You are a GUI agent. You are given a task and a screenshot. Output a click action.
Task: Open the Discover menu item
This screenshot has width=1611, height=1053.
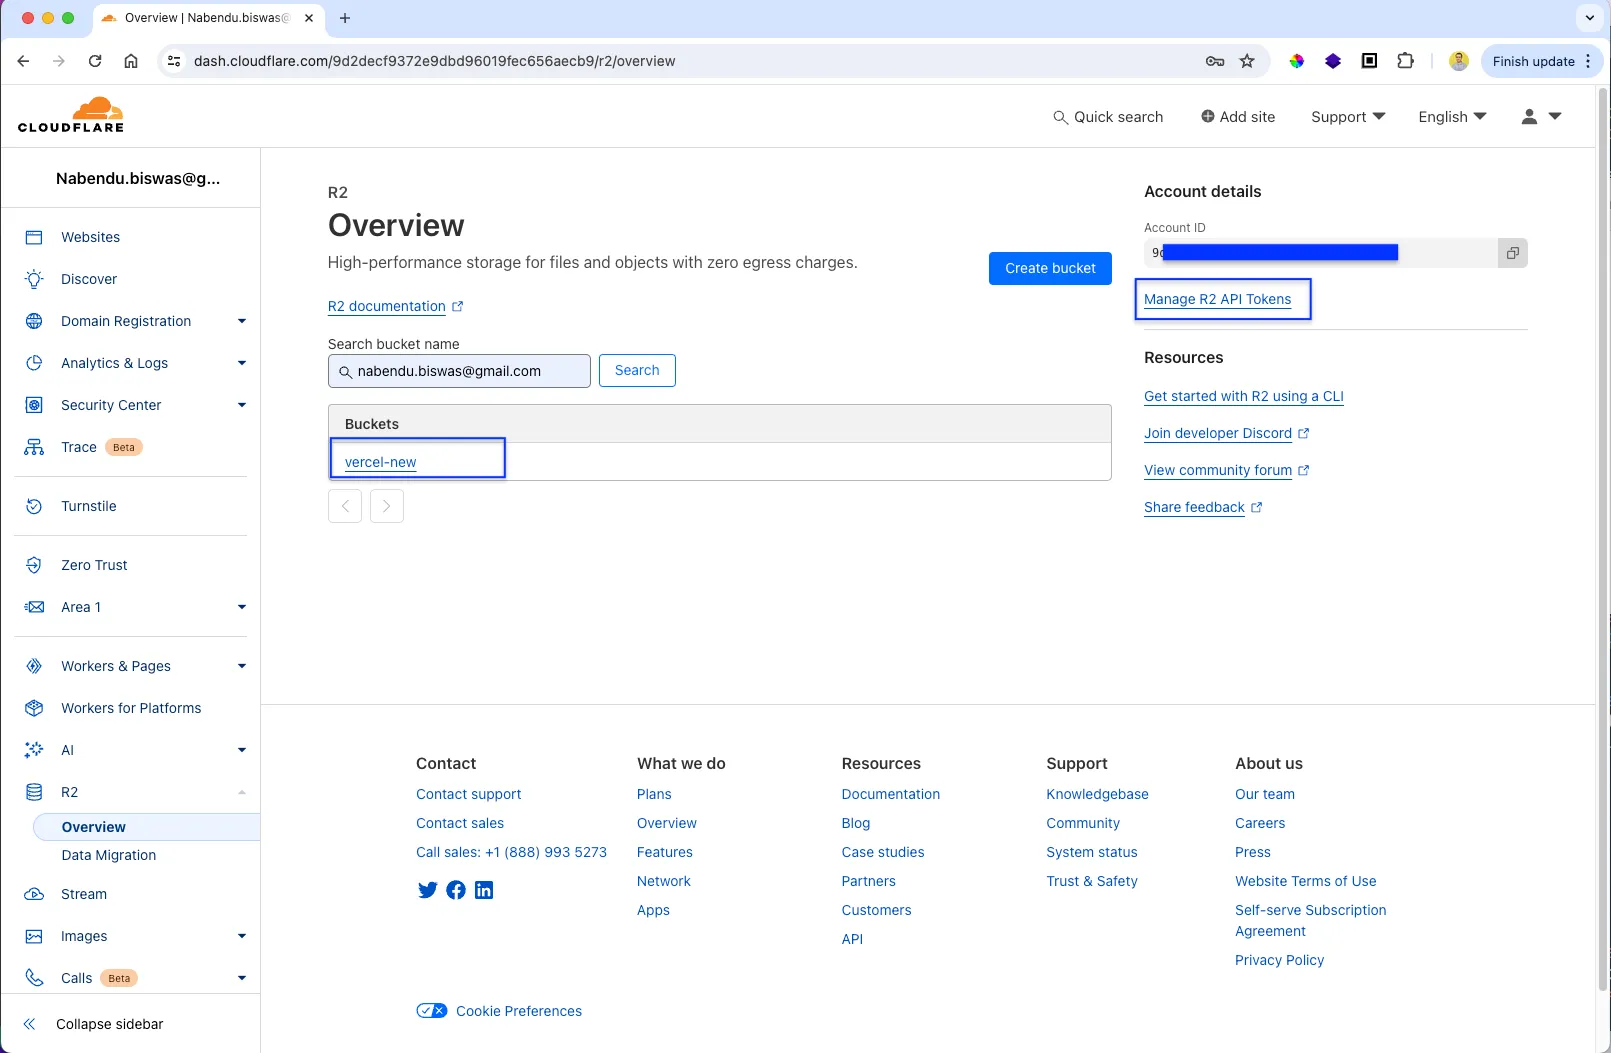89,279
